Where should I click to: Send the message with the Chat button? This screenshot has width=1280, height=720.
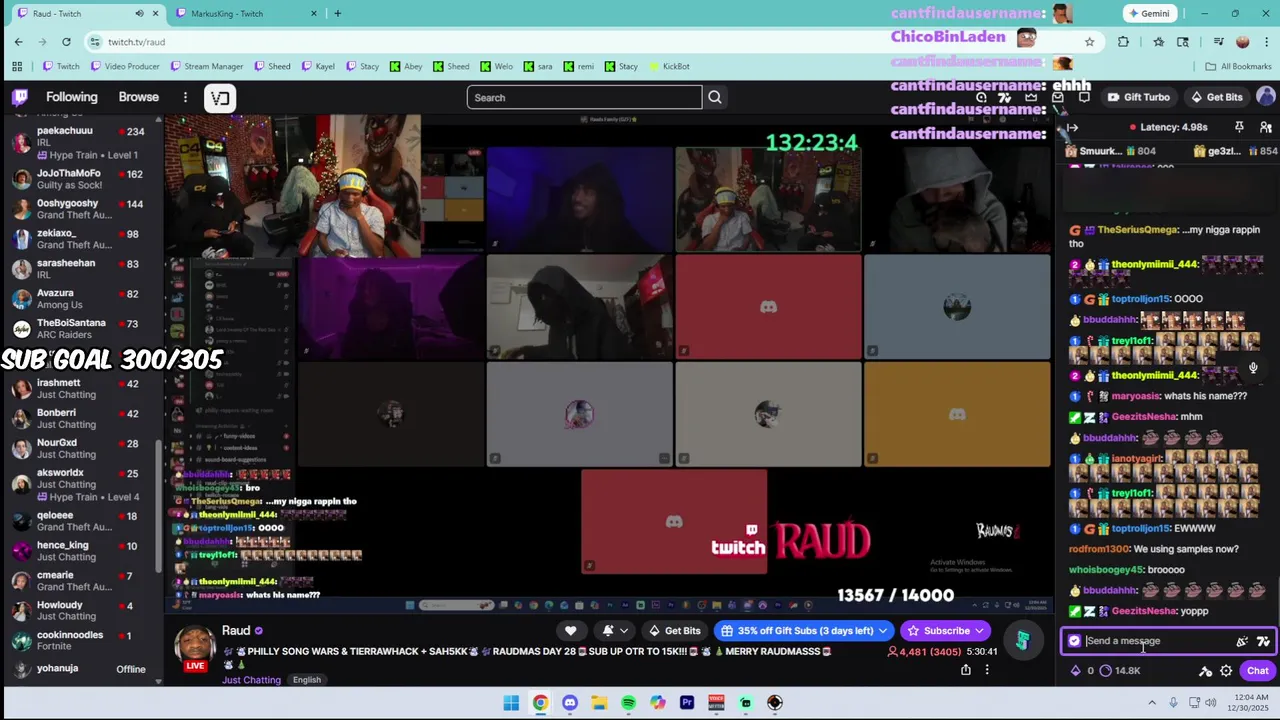(1257, 671)
